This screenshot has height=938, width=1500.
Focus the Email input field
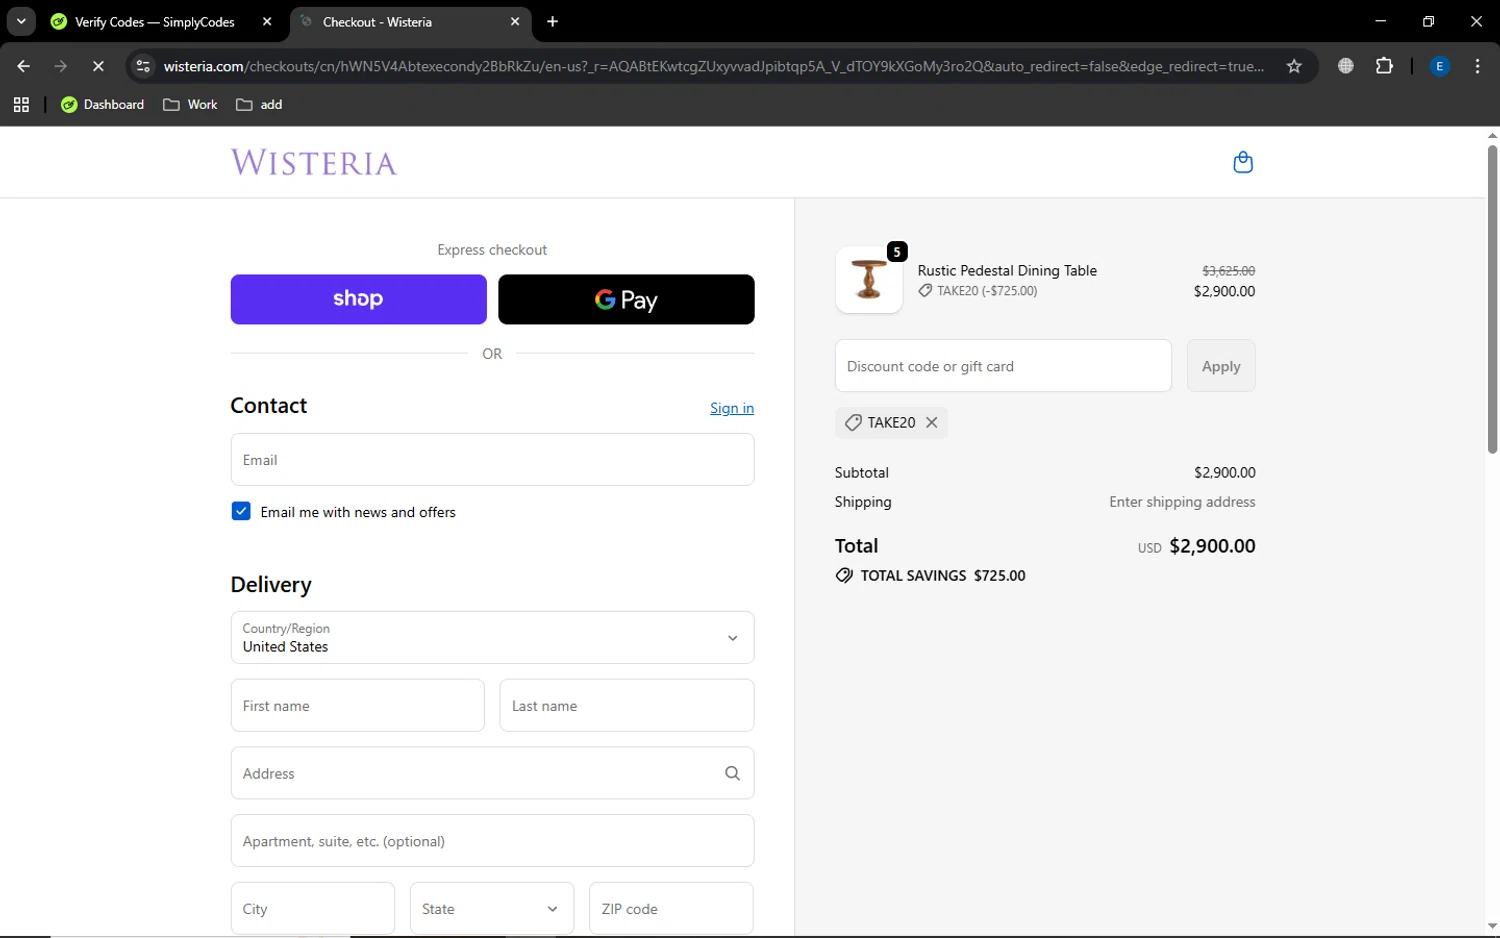[492, 459]
